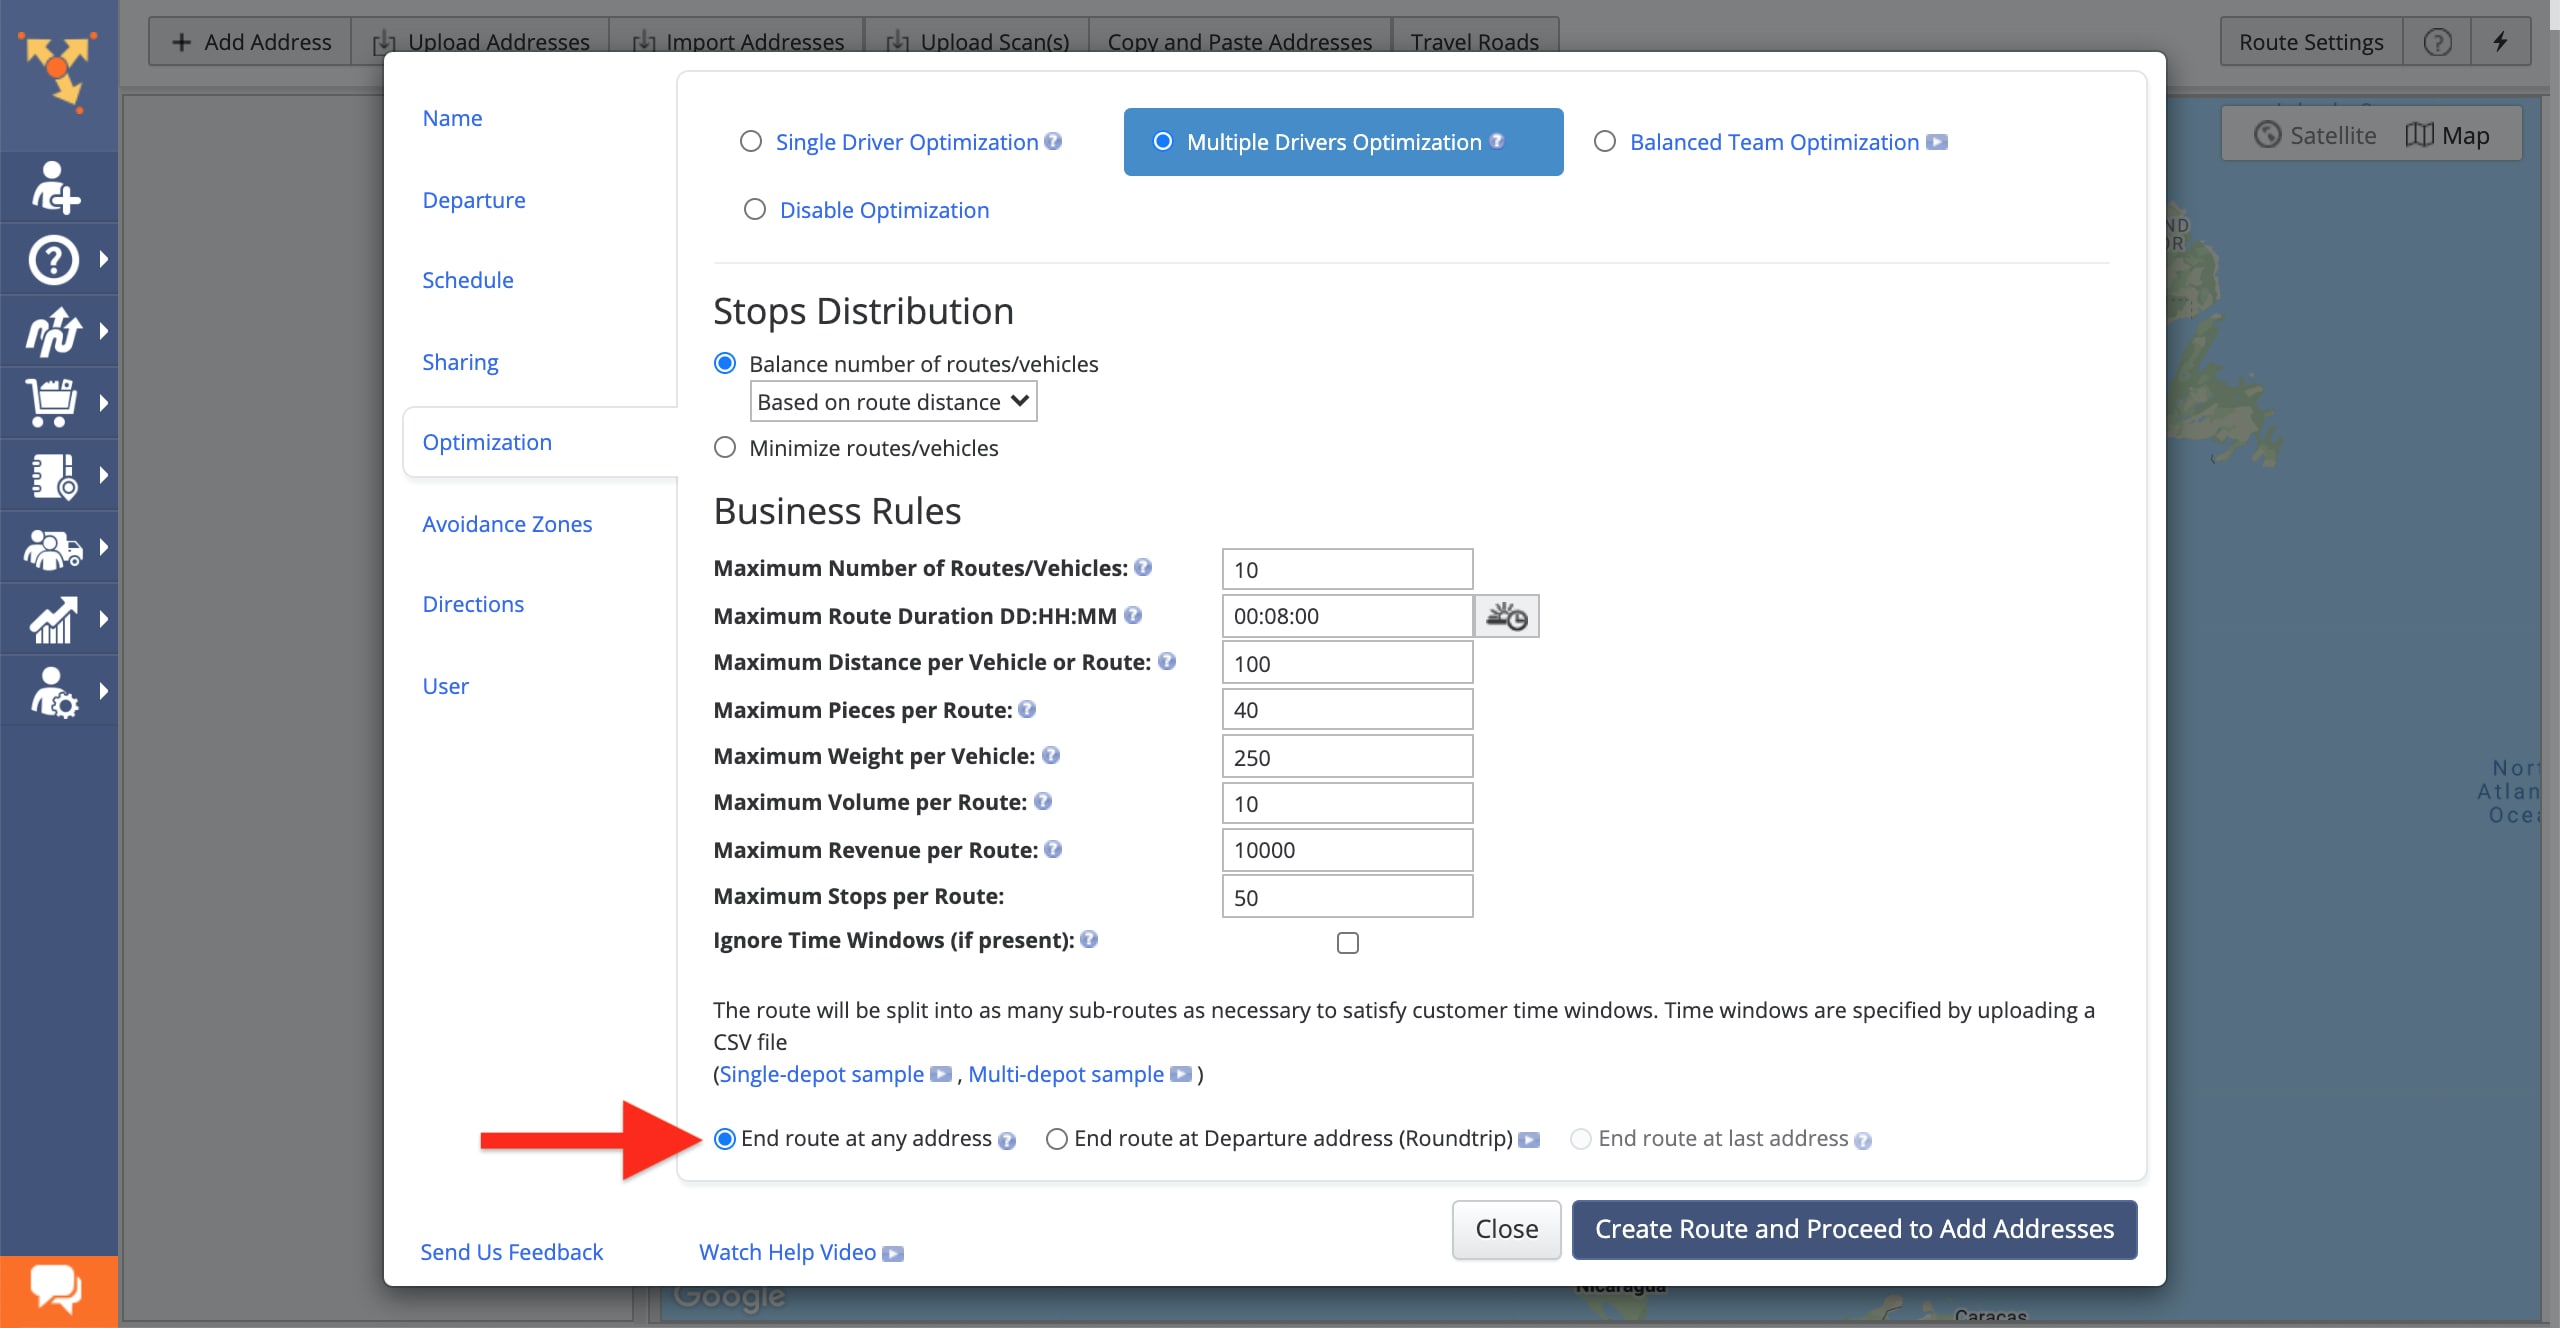Click the add user sidebar icon

click(55, 188)
